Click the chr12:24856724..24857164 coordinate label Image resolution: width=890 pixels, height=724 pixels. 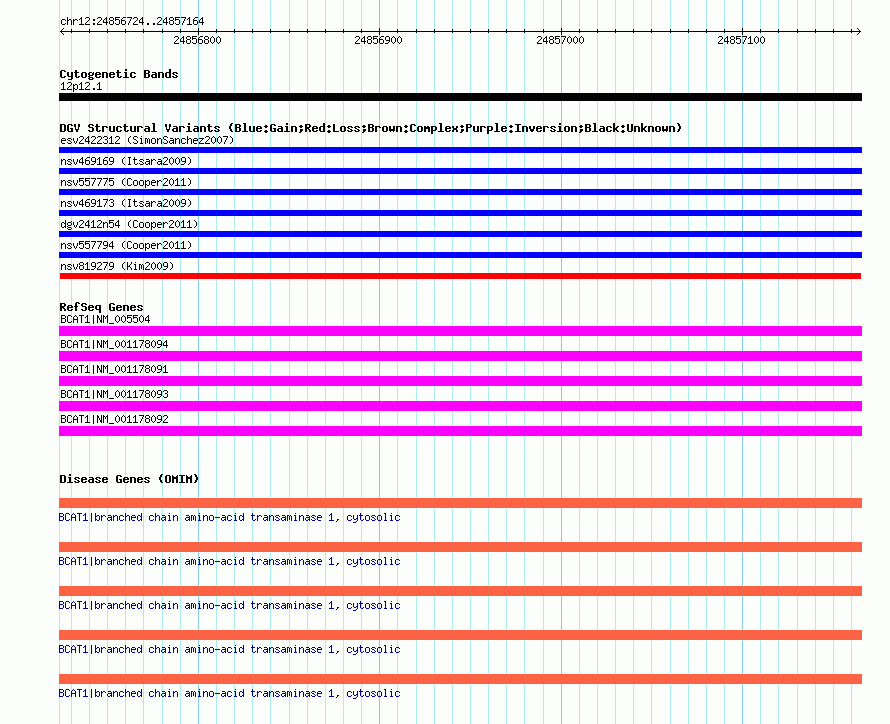[132, 22]
